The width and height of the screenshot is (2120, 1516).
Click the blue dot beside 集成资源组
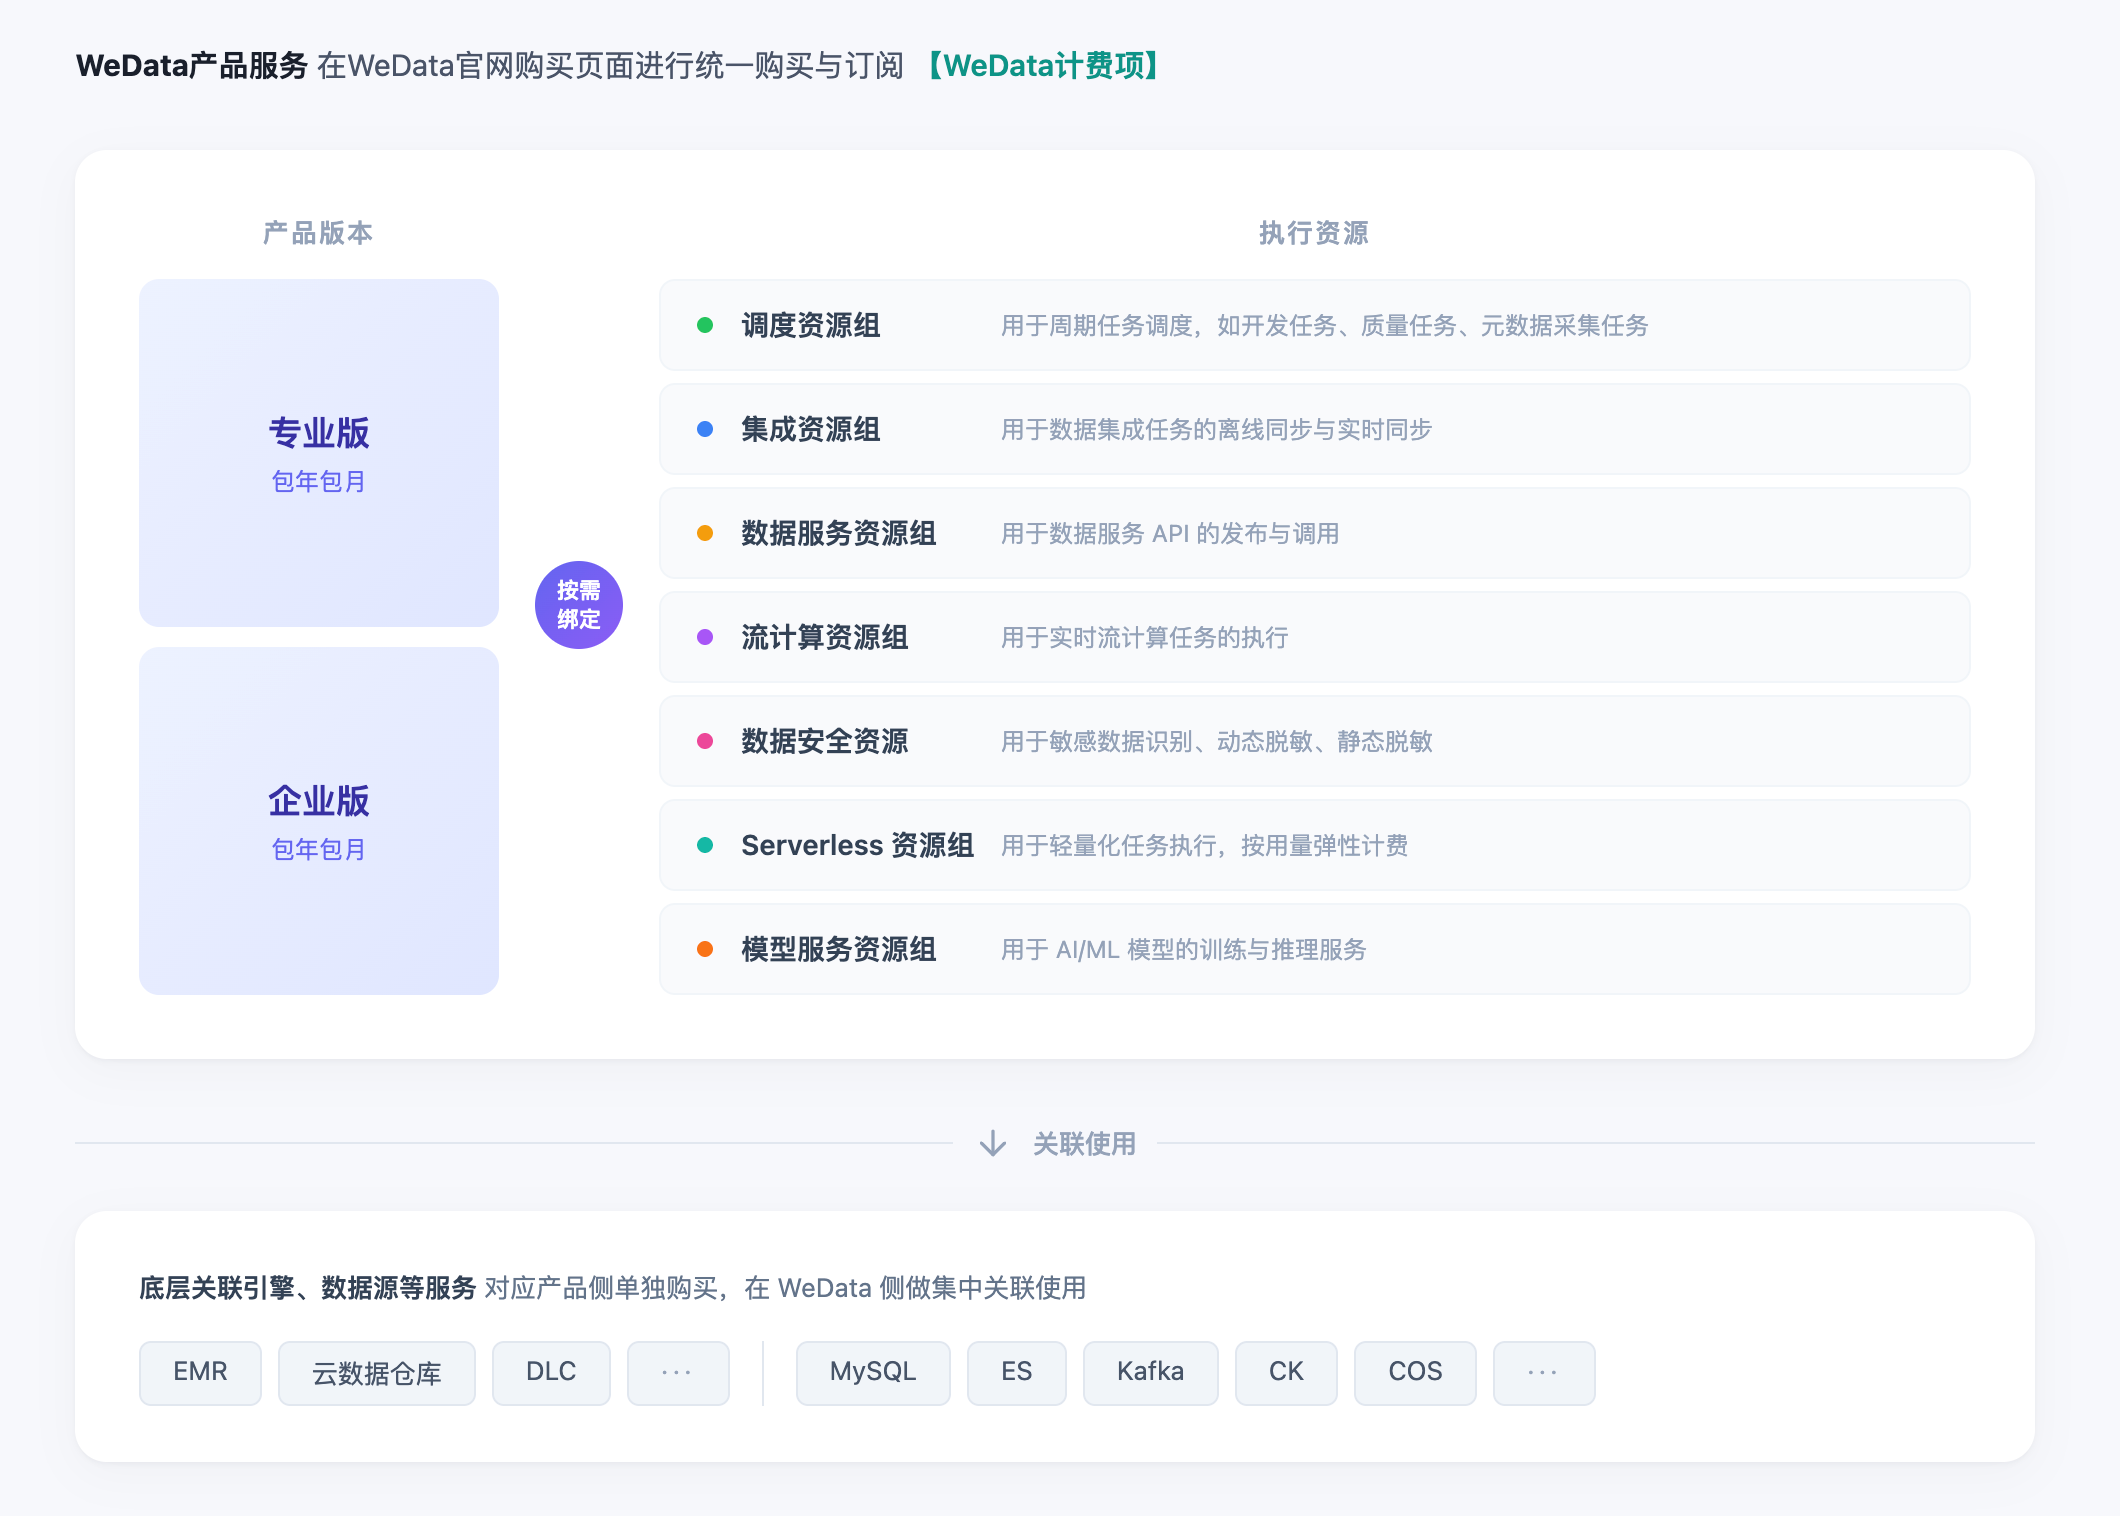[x=705, y=429]
